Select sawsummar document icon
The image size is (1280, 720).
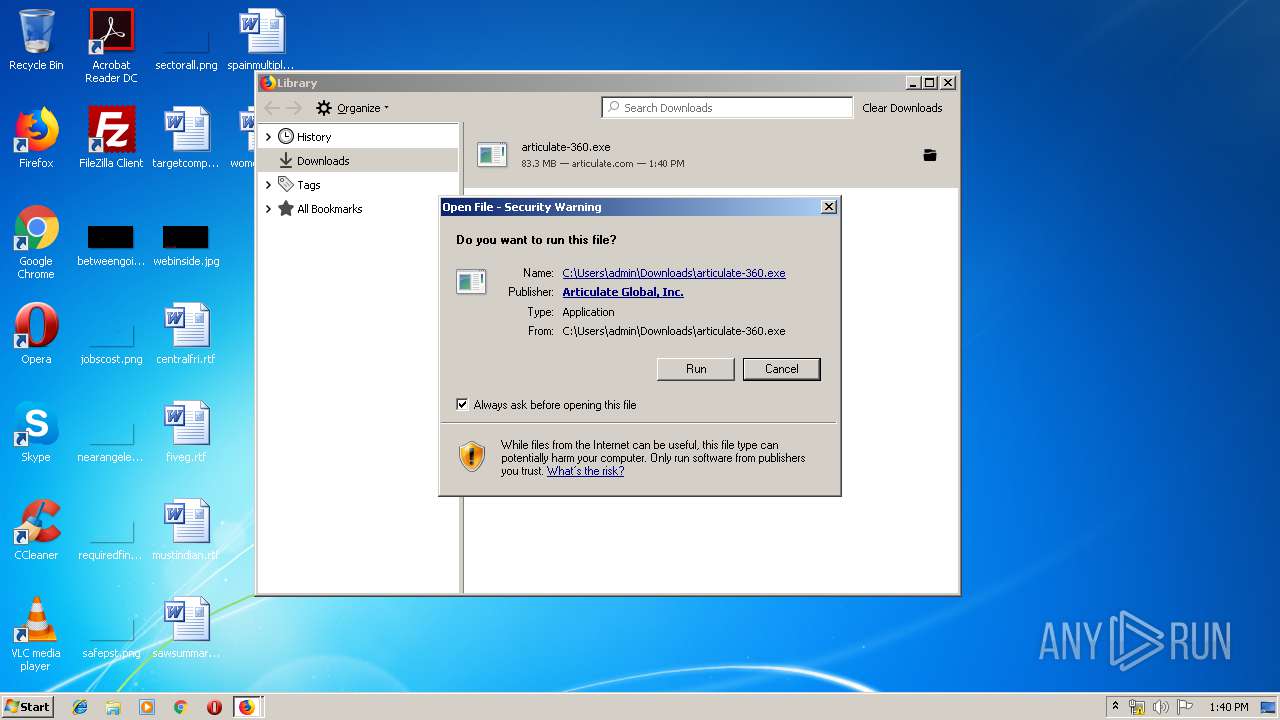pos(186,628)
